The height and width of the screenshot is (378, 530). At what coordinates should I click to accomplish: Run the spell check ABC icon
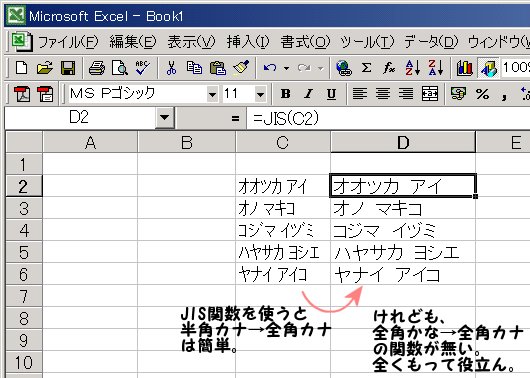(143, 68)
